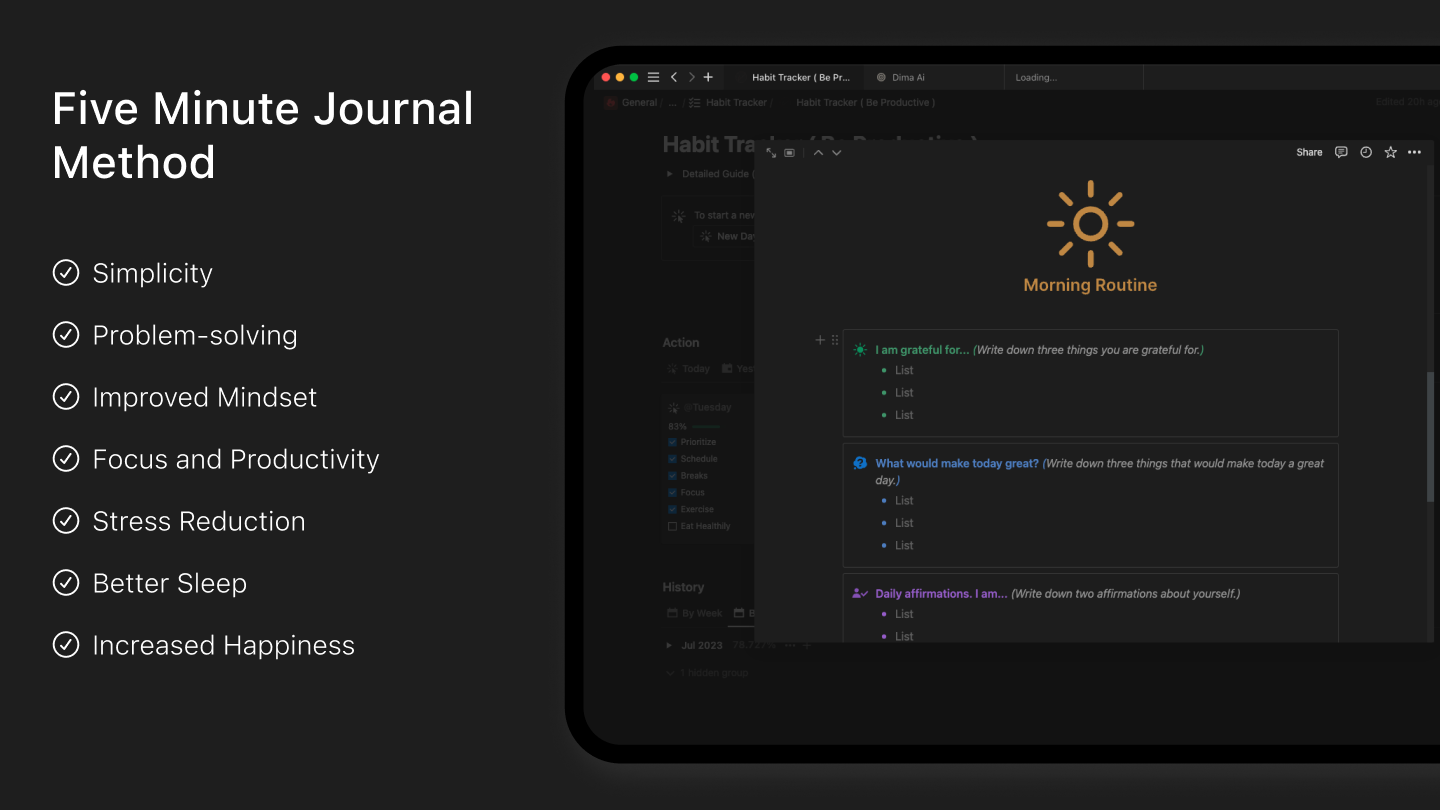This screenshot has width=1440, height=810.
Task: Uncheck the Schedule checkbox
Action: tap(672, 459)
